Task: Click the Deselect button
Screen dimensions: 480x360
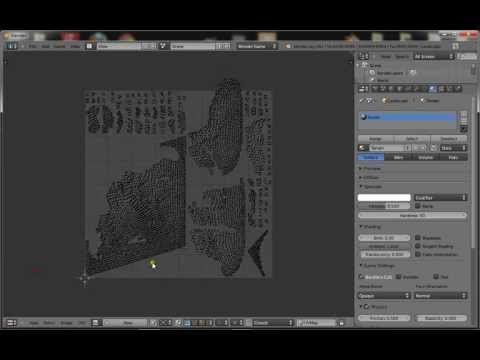Action: point(449,139)
